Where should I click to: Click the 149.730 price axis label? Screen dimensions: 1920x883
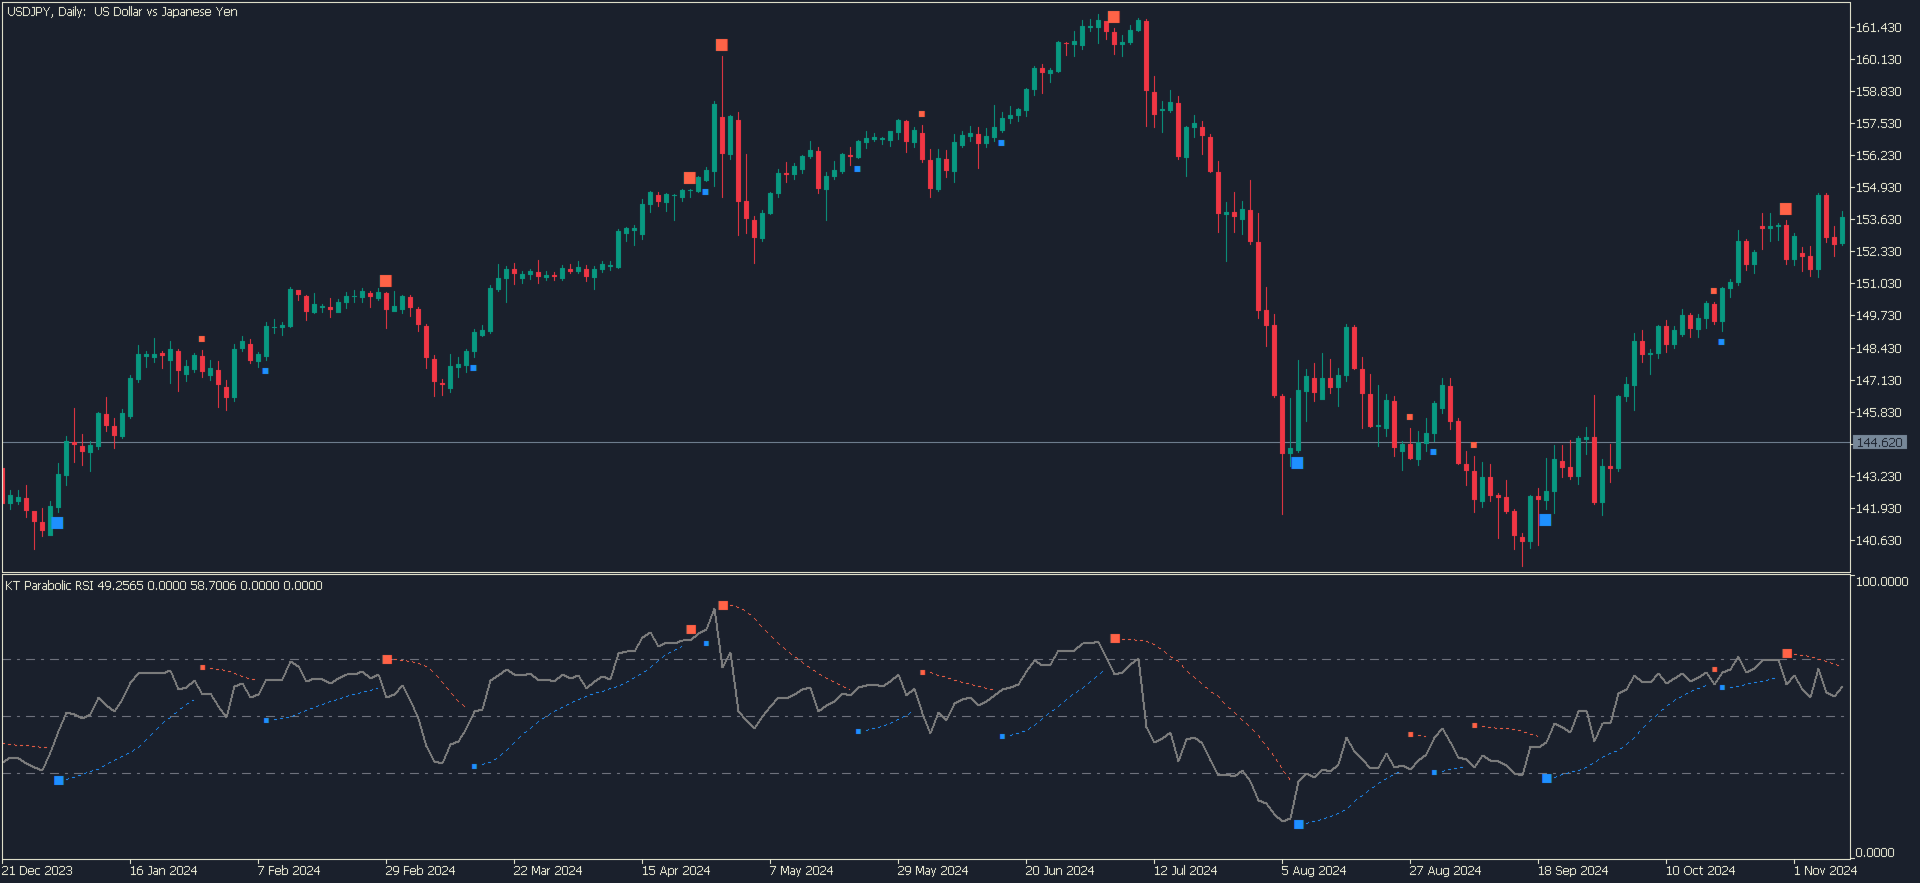point(1878,316)
